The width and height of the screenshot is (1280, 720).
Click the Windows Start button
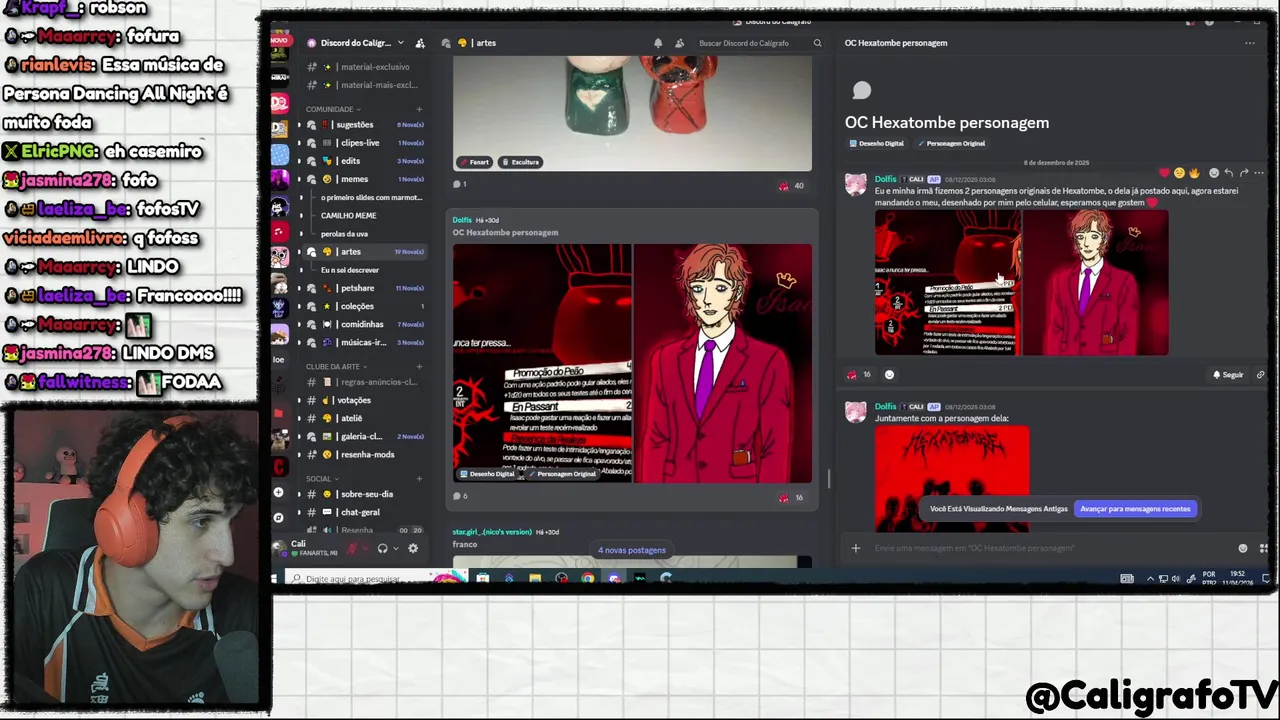274,578
